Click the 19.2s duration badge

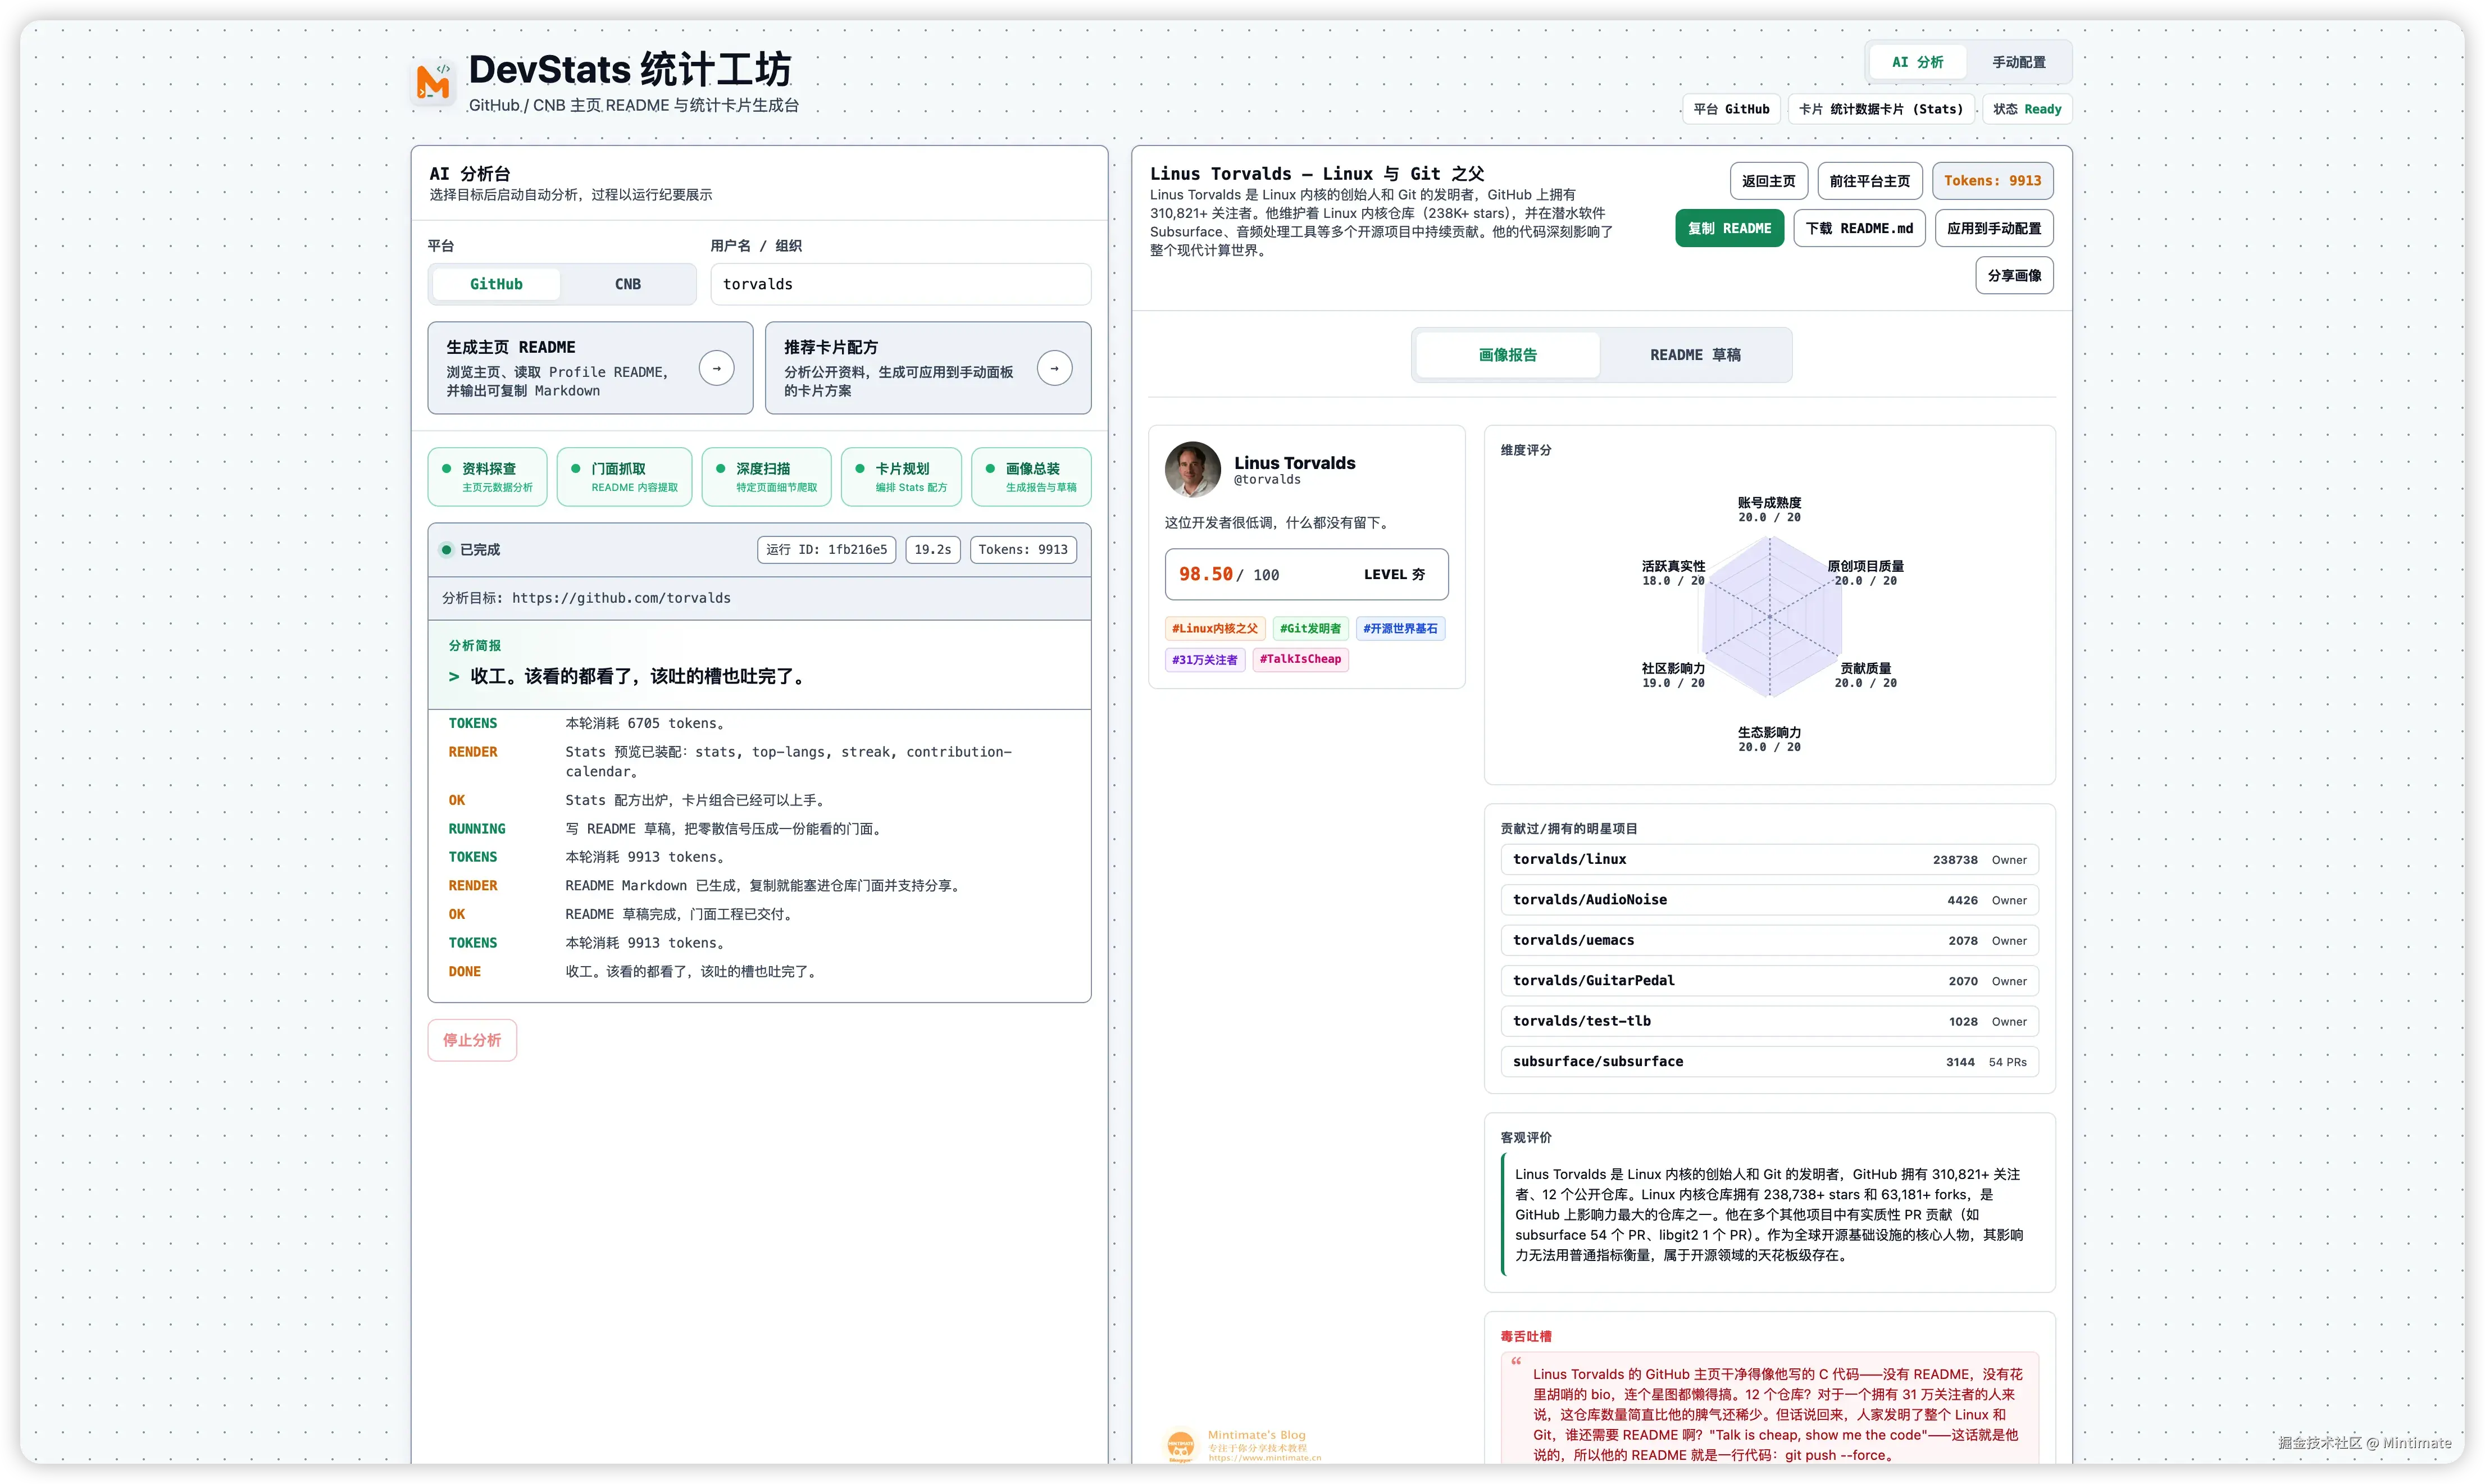[x=932, y=549]
